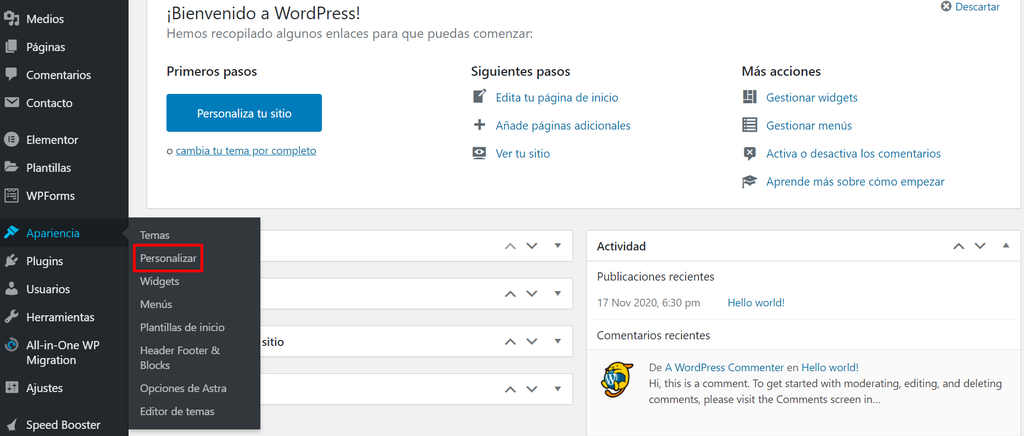The image size is (1024, 436).
Task: Move the first left panel up
Action: (511, 246)
